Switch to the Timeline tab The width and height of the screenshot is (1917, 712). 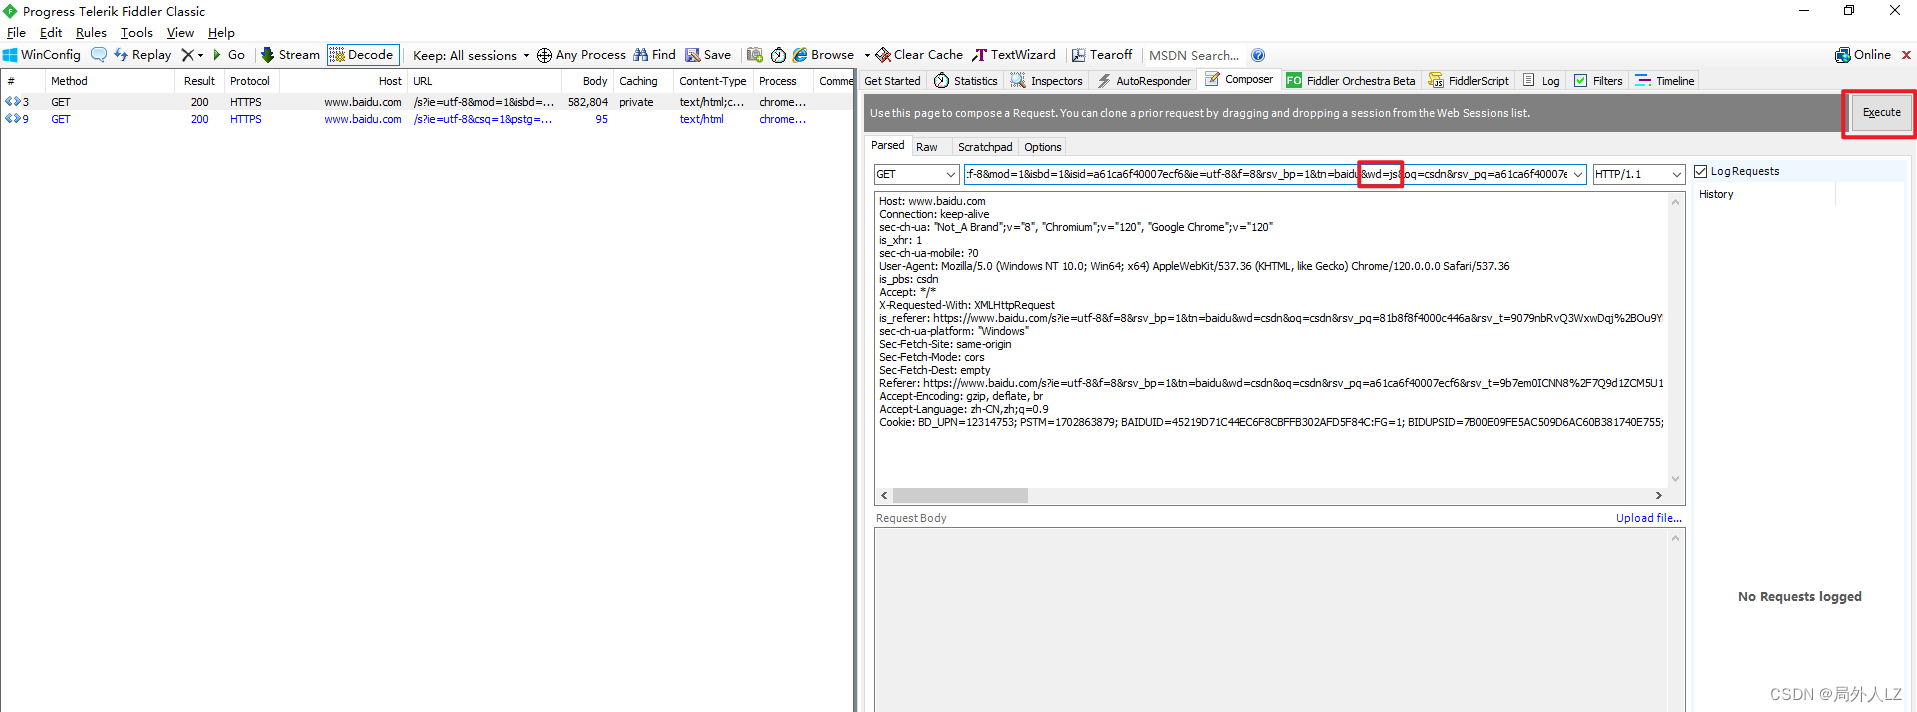[1664, 81]
